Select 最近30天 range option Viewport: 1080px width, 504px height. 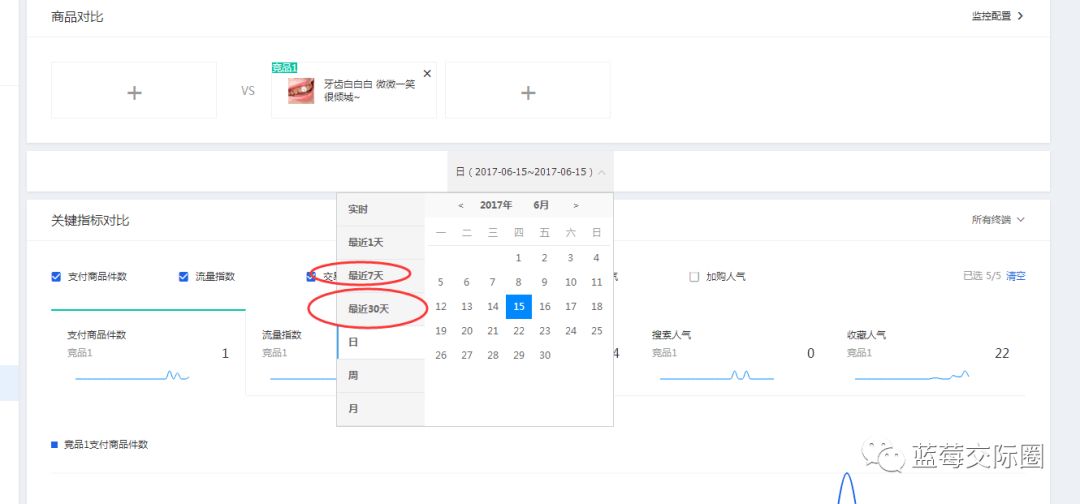pyautogui.click(x=381, y=308)
